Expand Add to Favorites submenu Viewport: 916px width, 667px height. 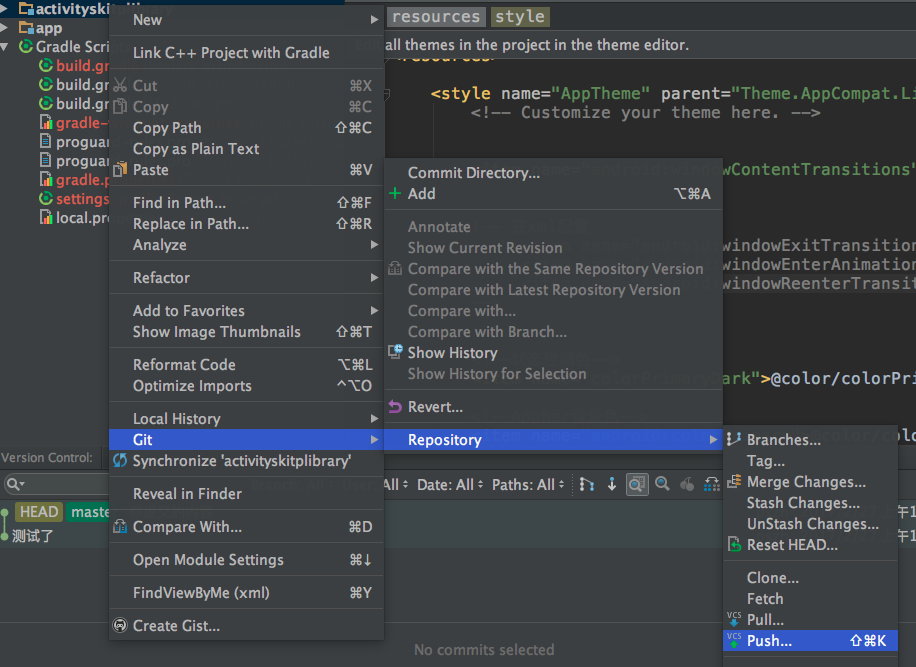[x=247, y=311]
